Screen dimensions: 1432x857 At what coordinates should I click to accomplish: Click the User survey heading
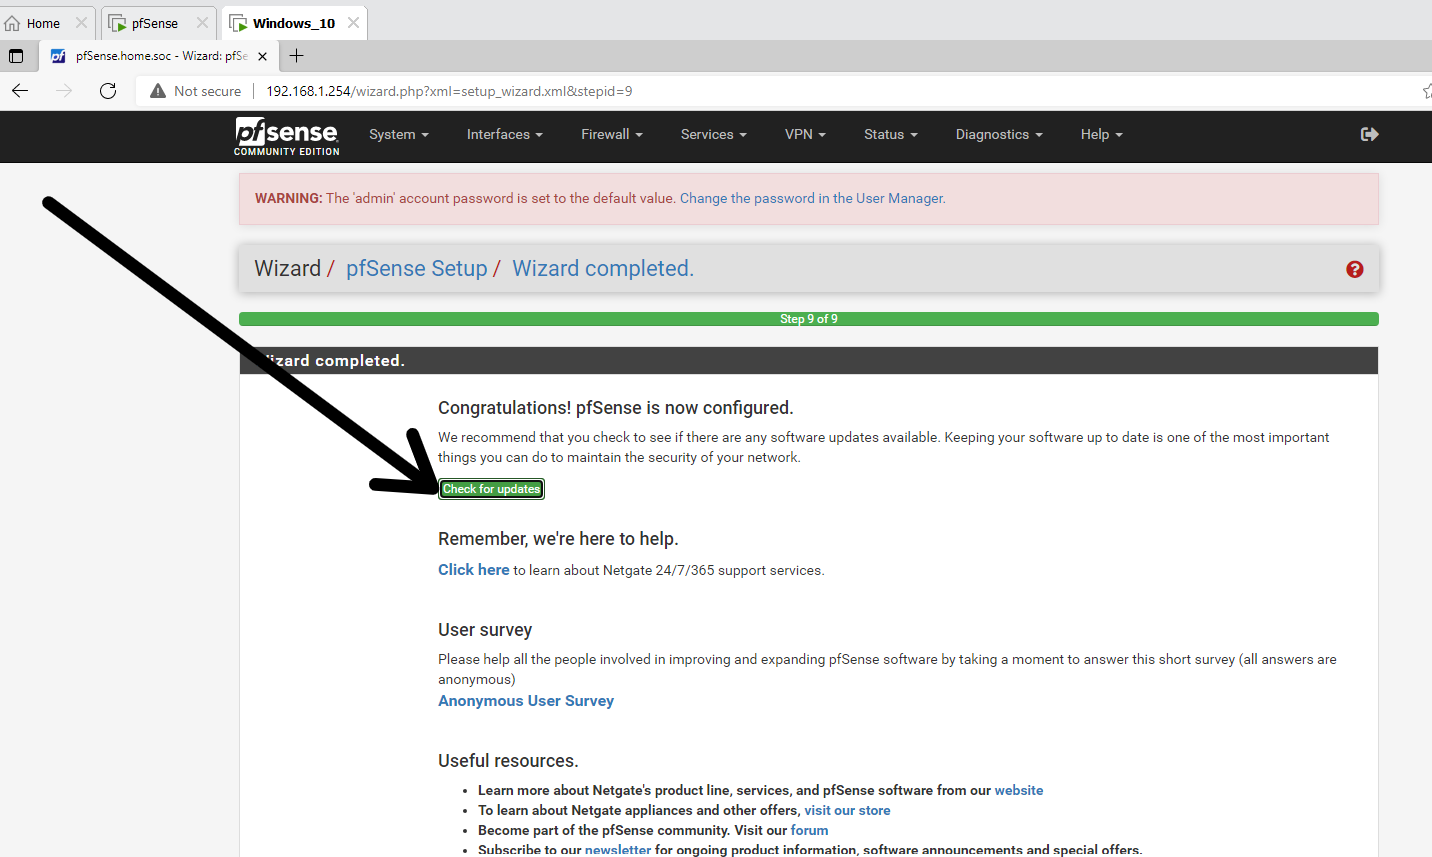485,630
